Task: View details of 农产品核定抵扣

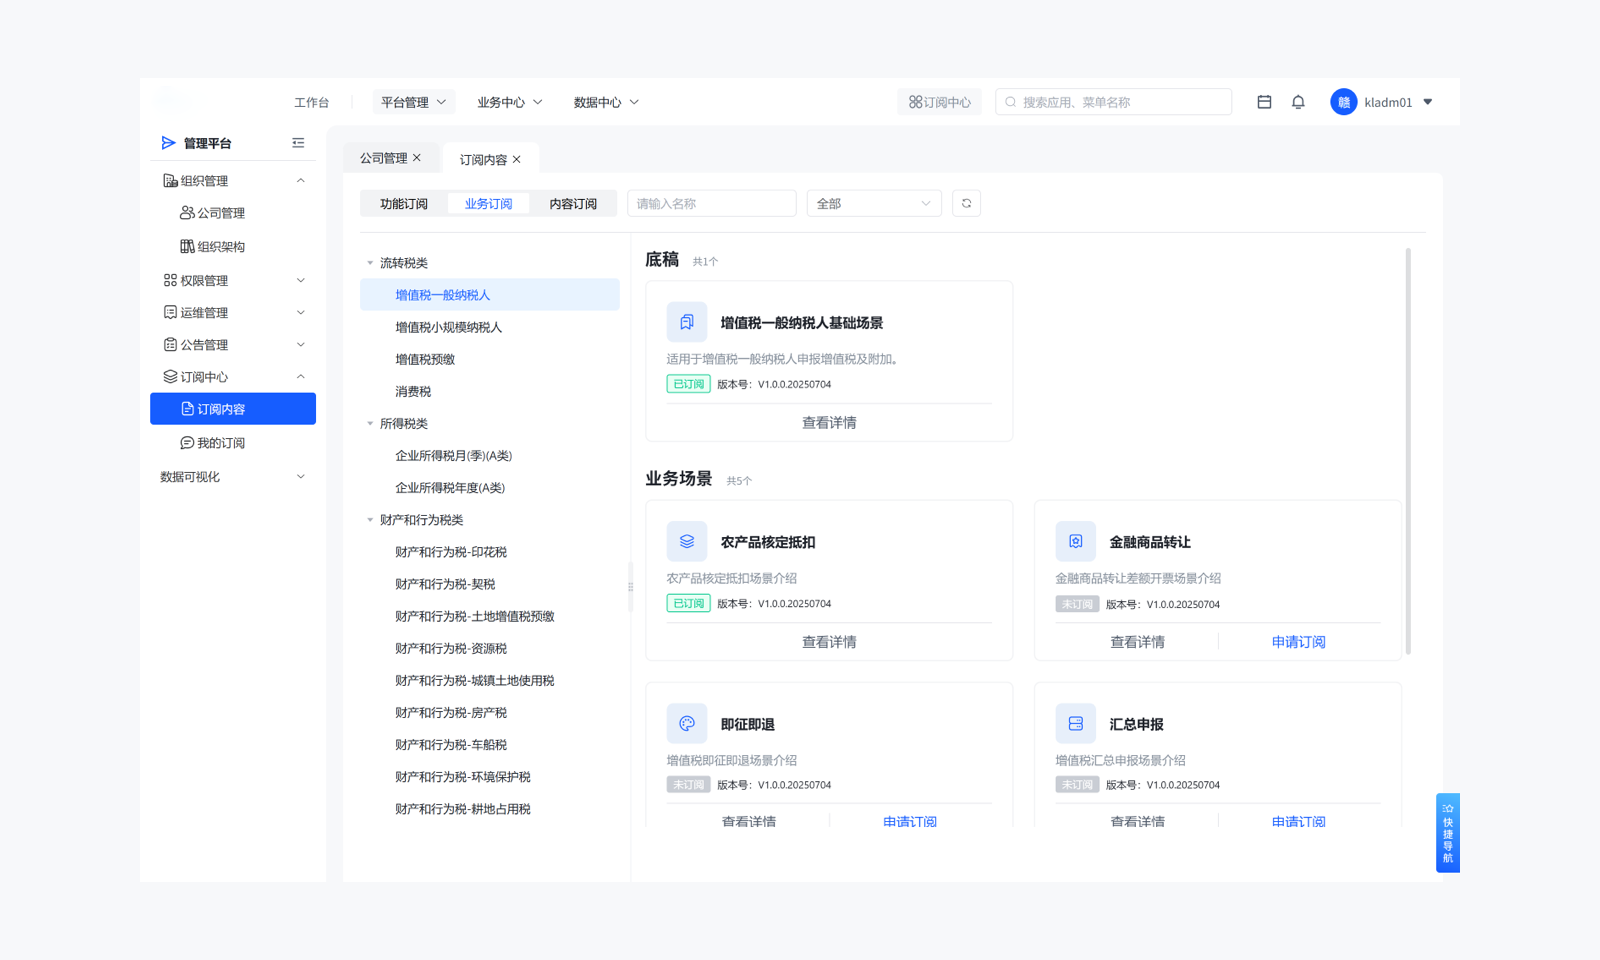Action: pos(829,642)
